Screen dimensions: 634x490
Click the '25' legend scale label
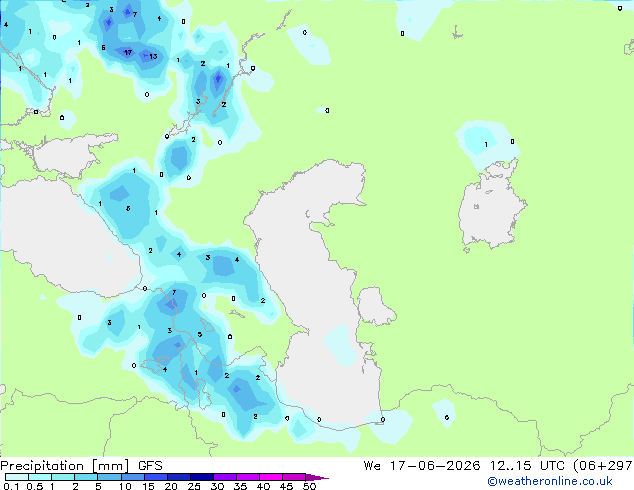click(194, 486)
